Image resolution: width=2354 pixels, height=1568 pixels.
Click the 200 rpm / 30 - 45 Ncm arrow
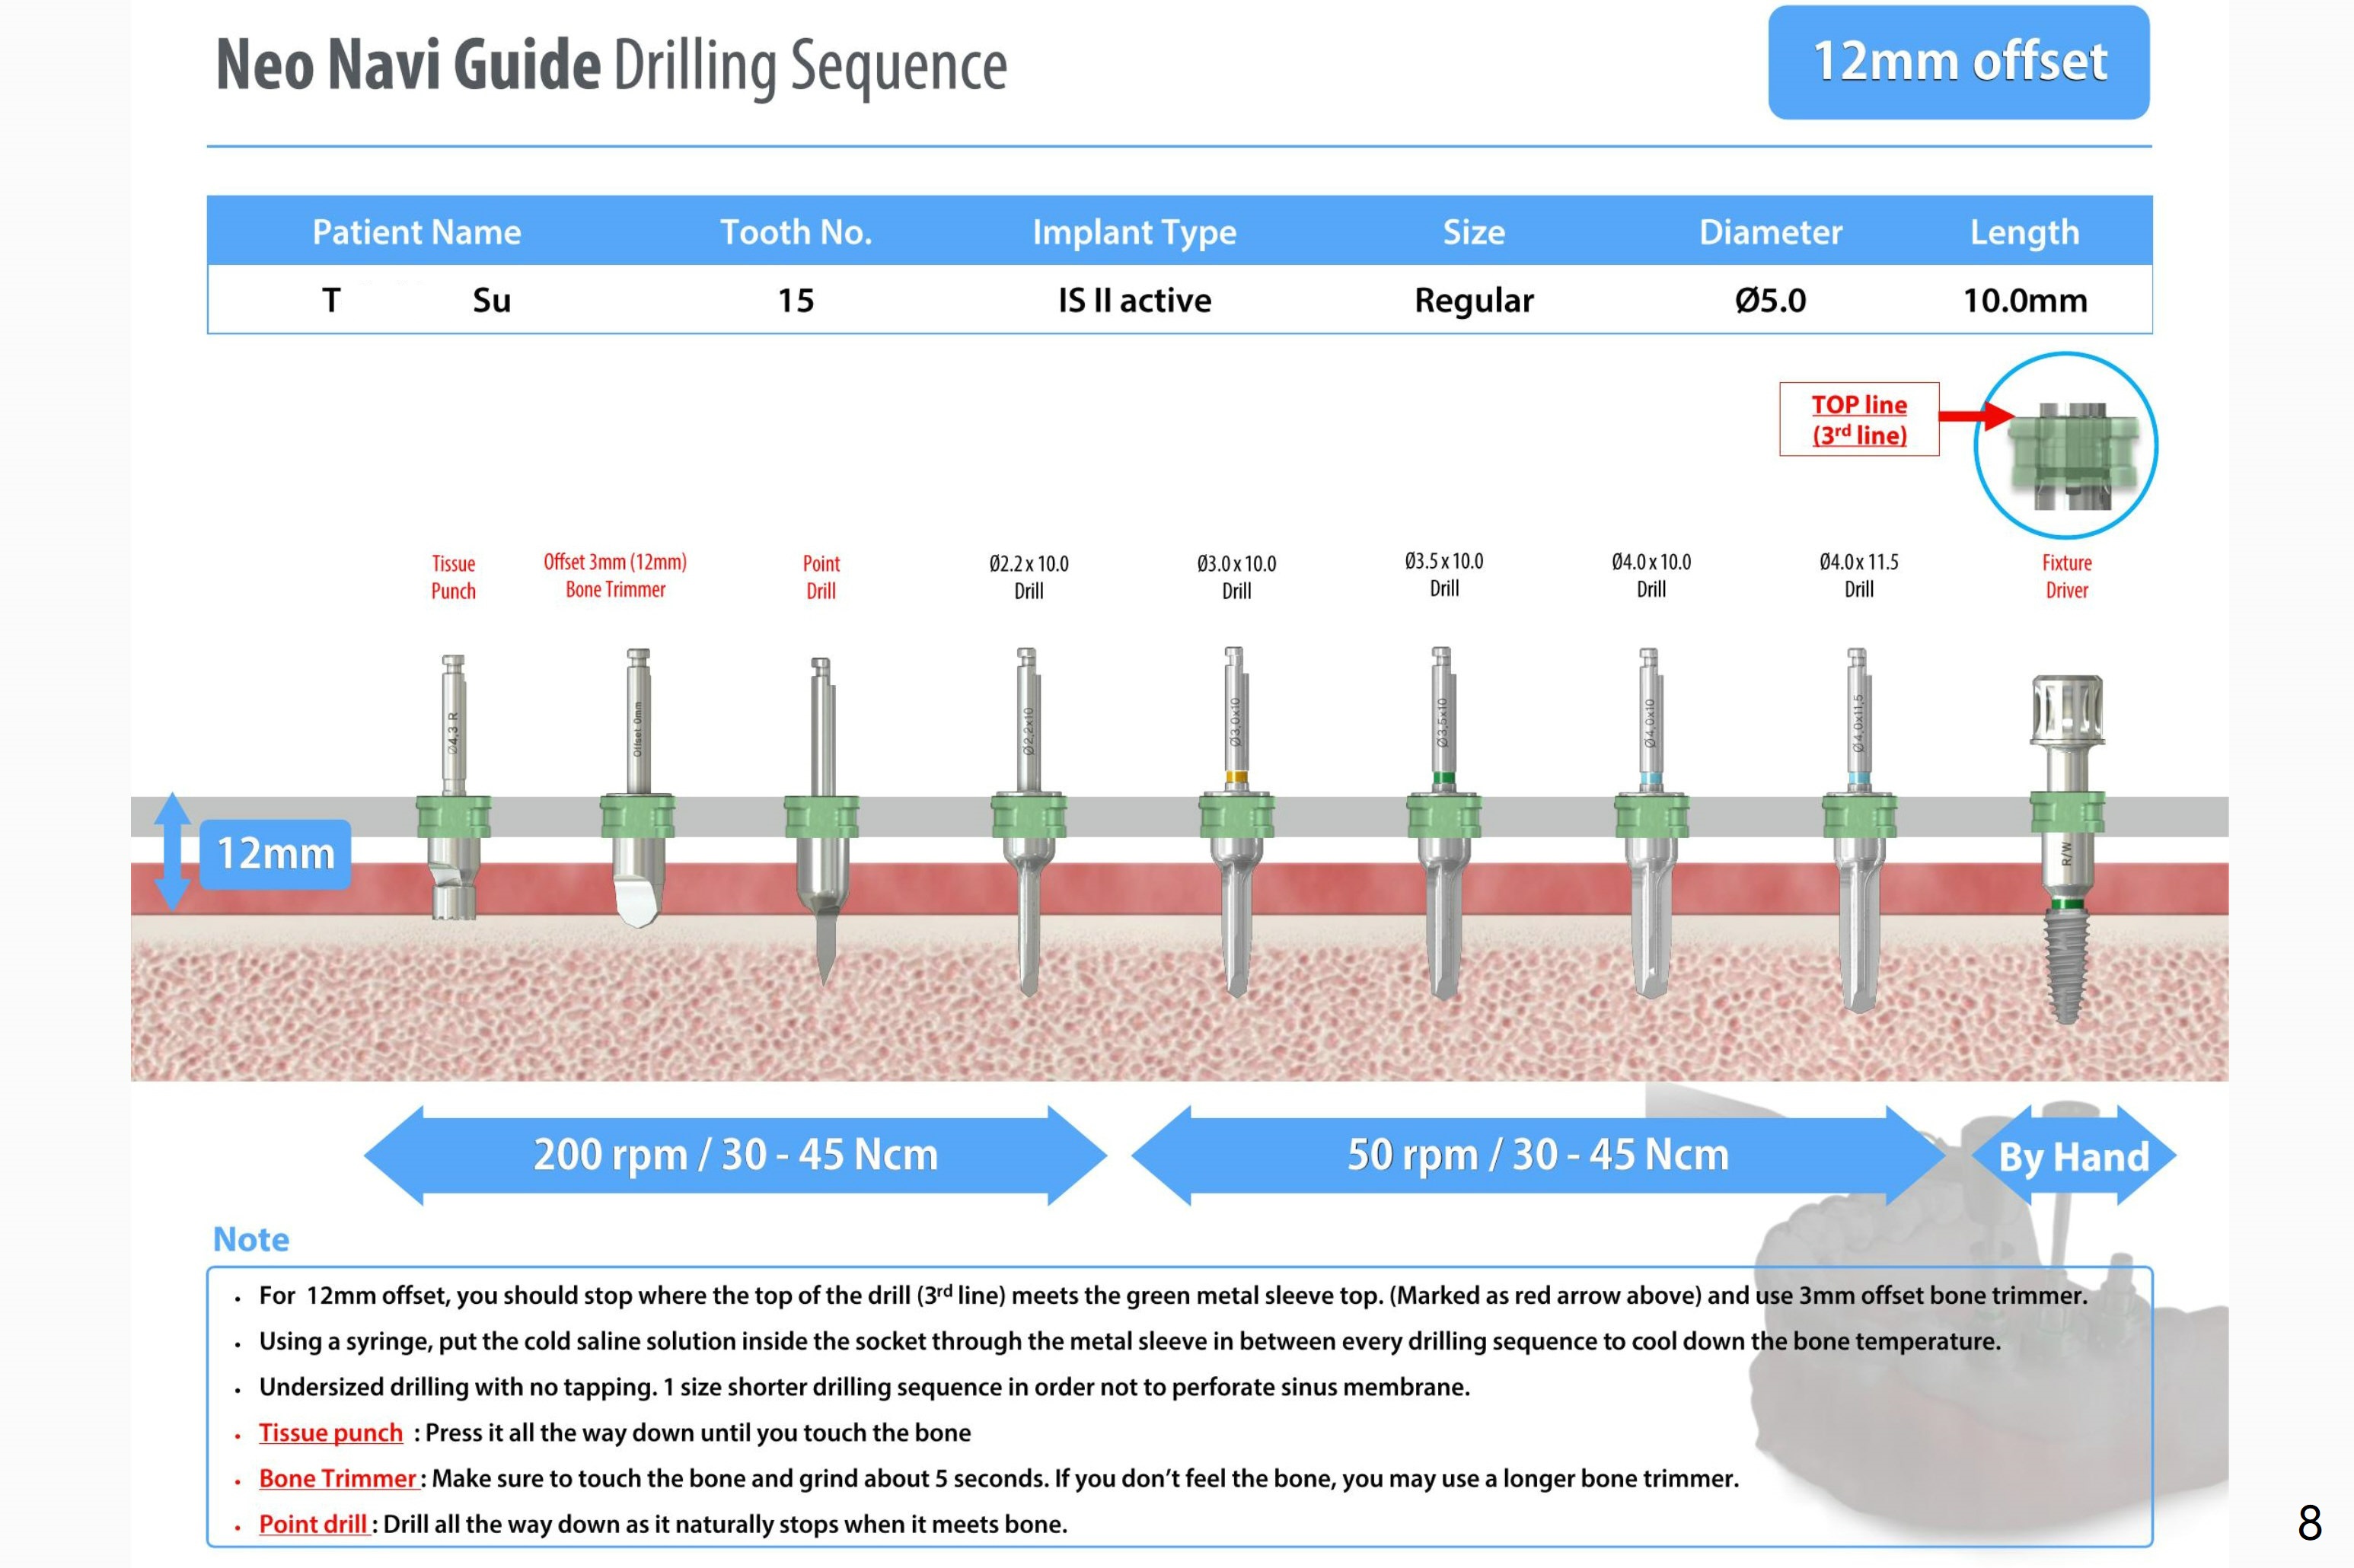tap(735, 1155)
